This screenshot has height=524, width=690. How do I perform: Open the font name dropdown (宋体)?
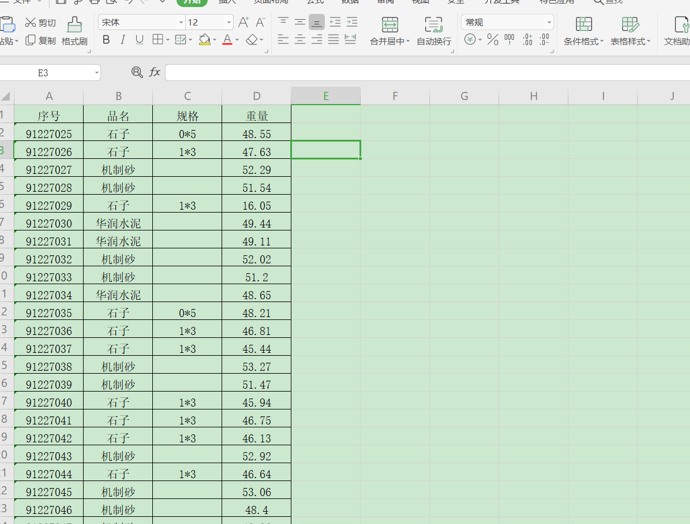point(181,22)
